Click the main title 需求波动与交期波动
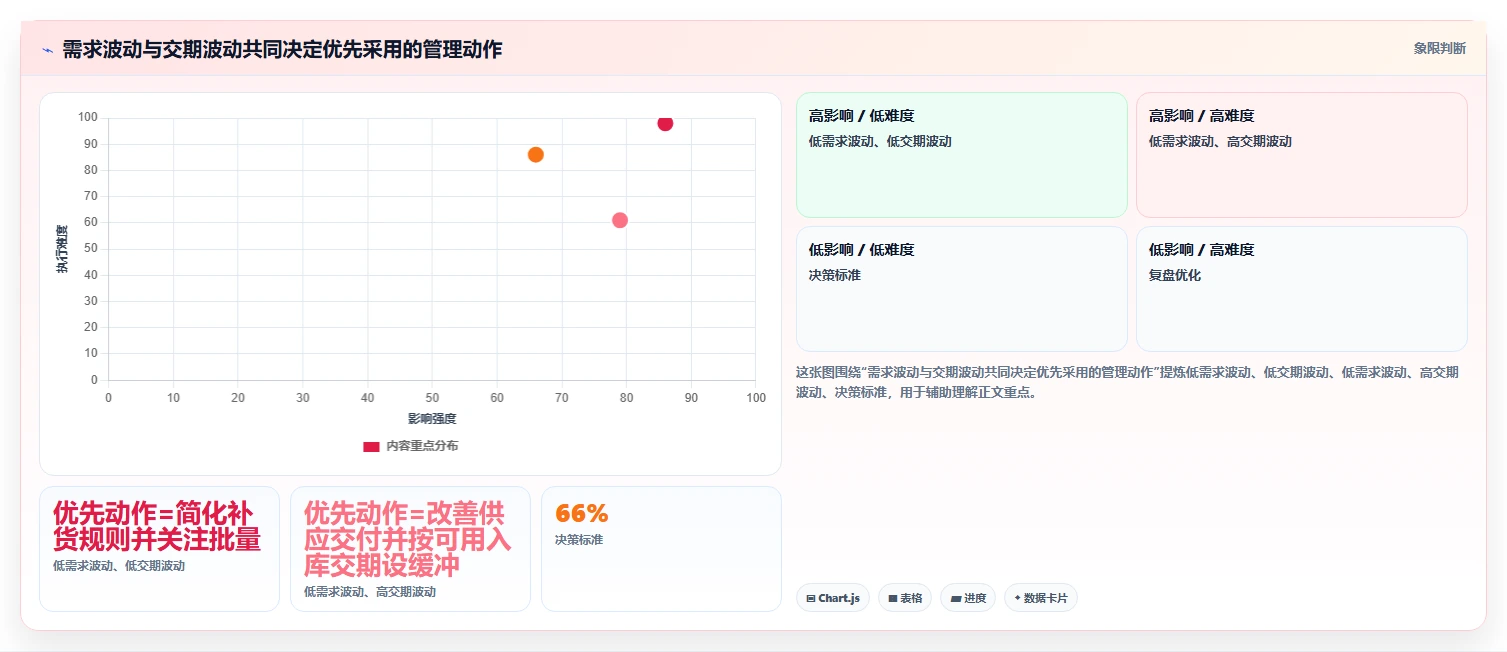 coord(282,49)
